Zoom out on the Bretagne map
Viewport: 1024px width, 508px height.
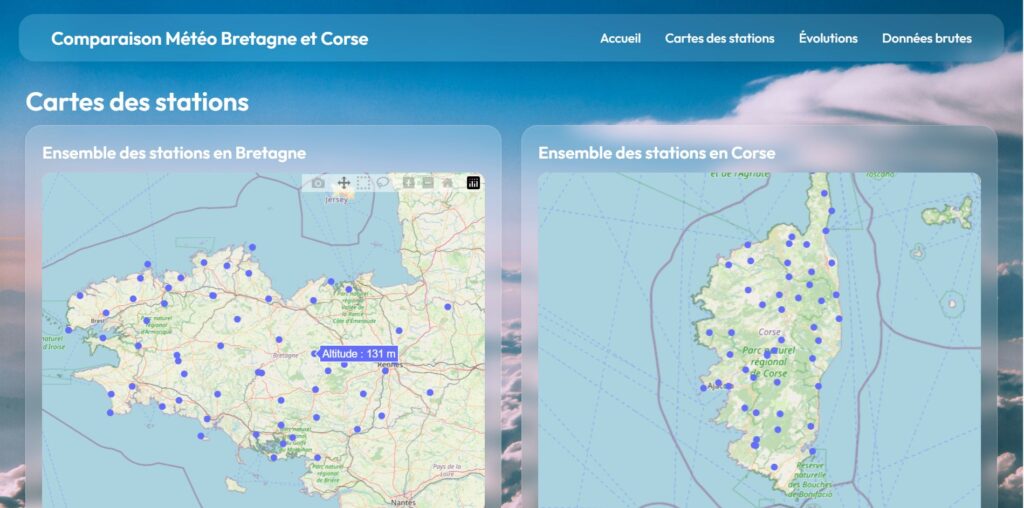click(427, 183)
